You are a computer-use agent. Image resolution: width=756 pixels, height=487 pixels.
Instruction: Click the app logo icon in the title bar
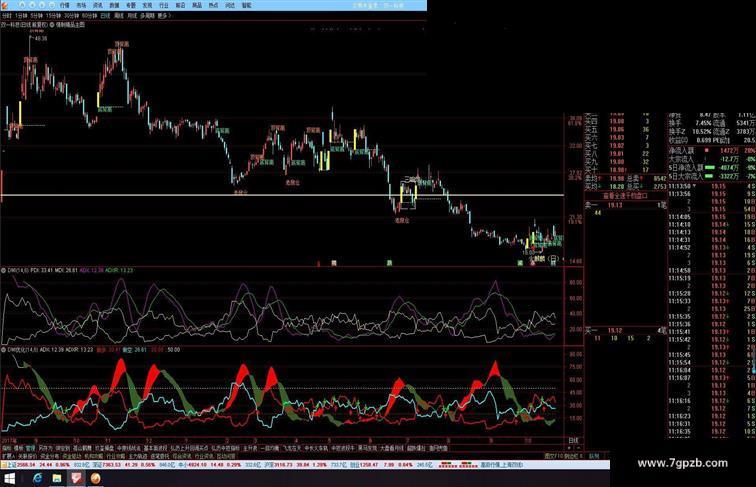[x=4, y=5]
